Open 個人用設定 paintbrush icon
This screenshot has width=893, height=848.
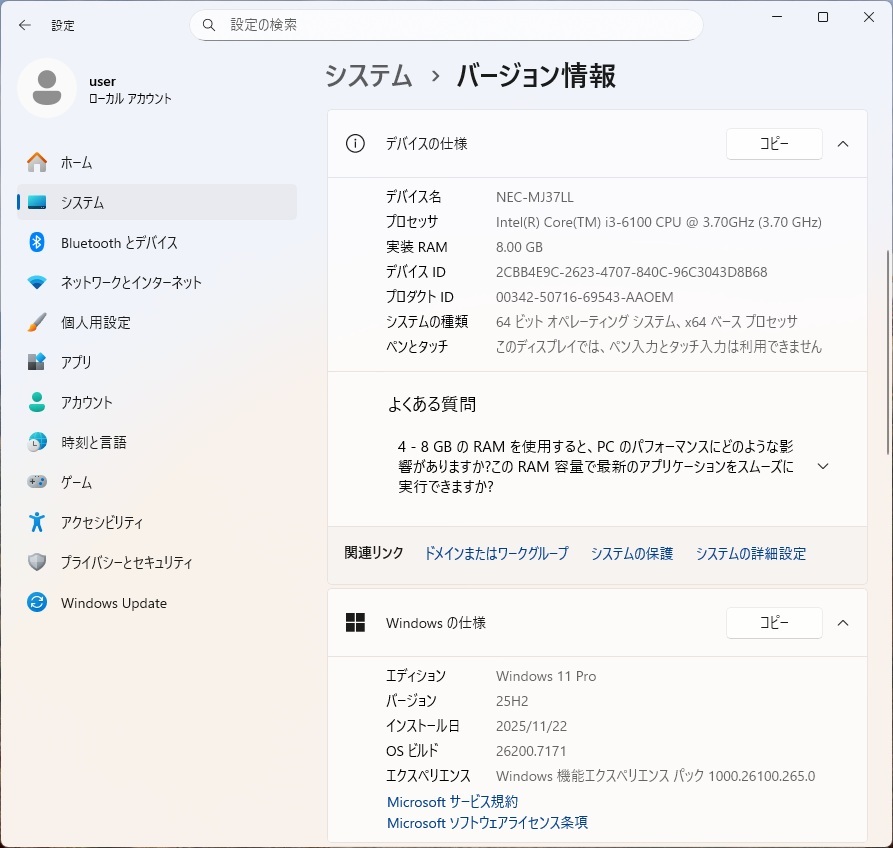tap(37, 322)
